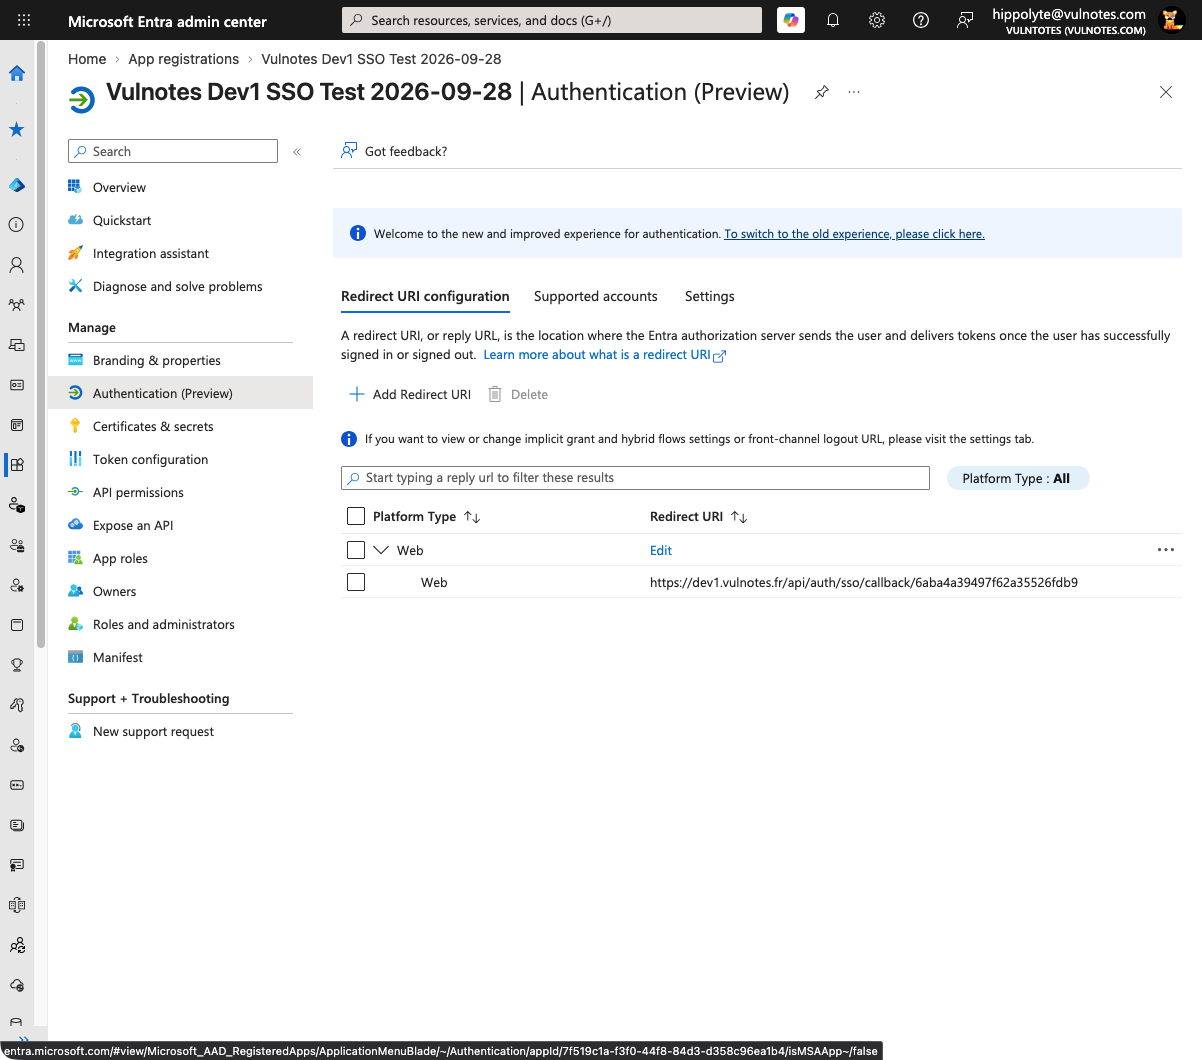This screenshot has height=1060, width=1202.
Task: Click switch to the old experience link
Action: pyautogui.click(x=854, y=234)
